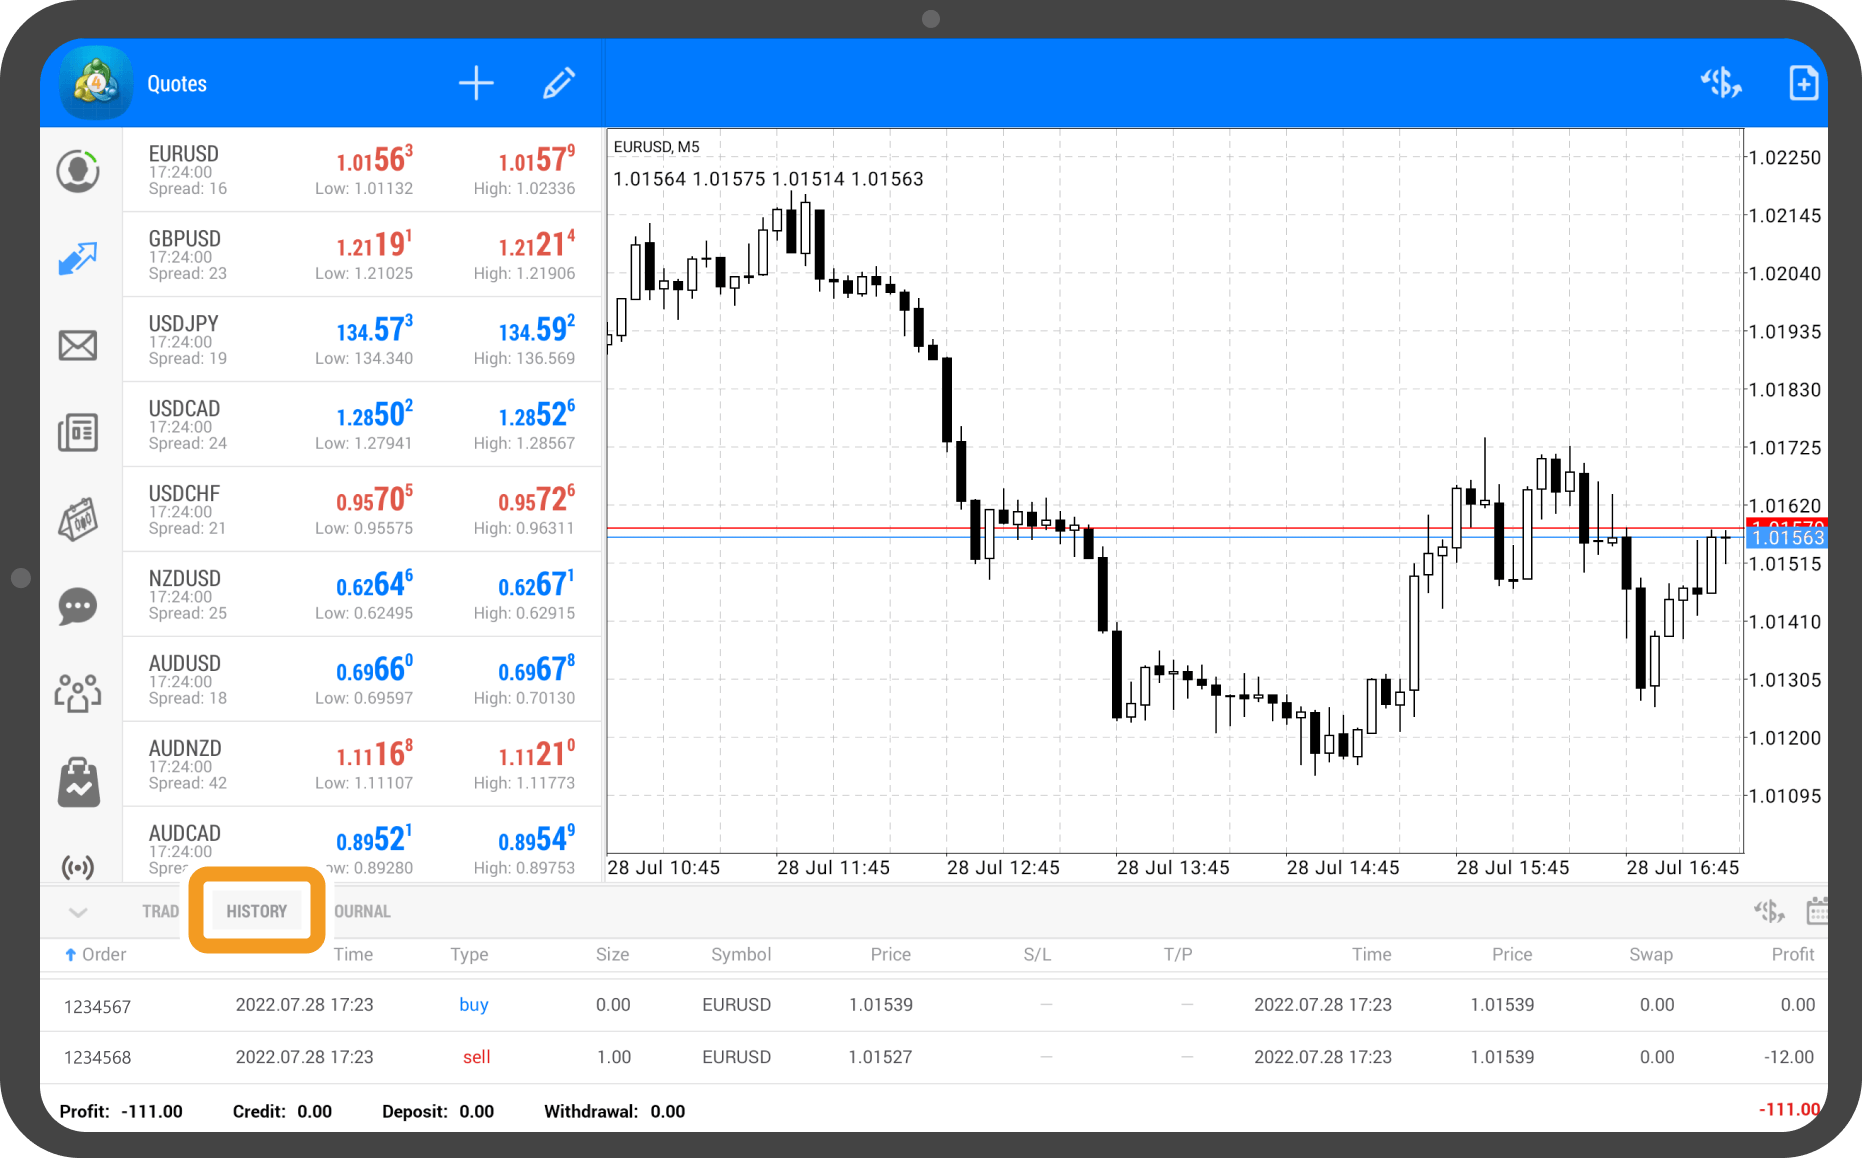Click the pencil edit icon in Quotes header

coord(558,84)
